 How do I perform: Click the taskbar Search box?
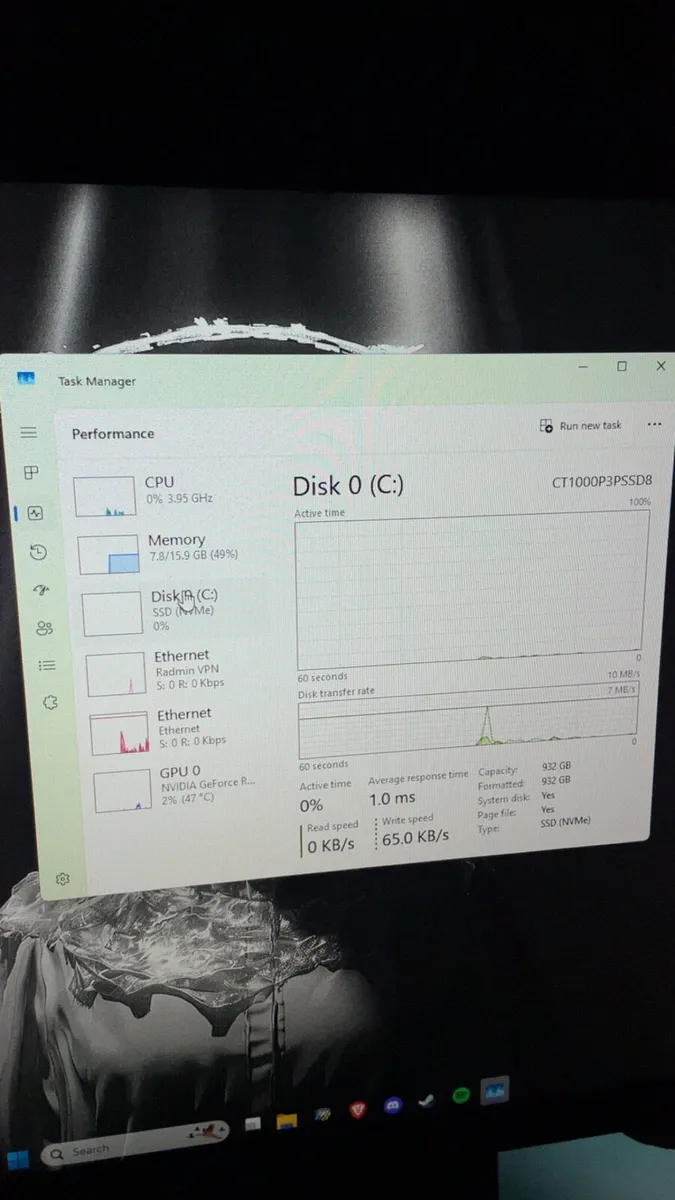[x=135, y=1143]
